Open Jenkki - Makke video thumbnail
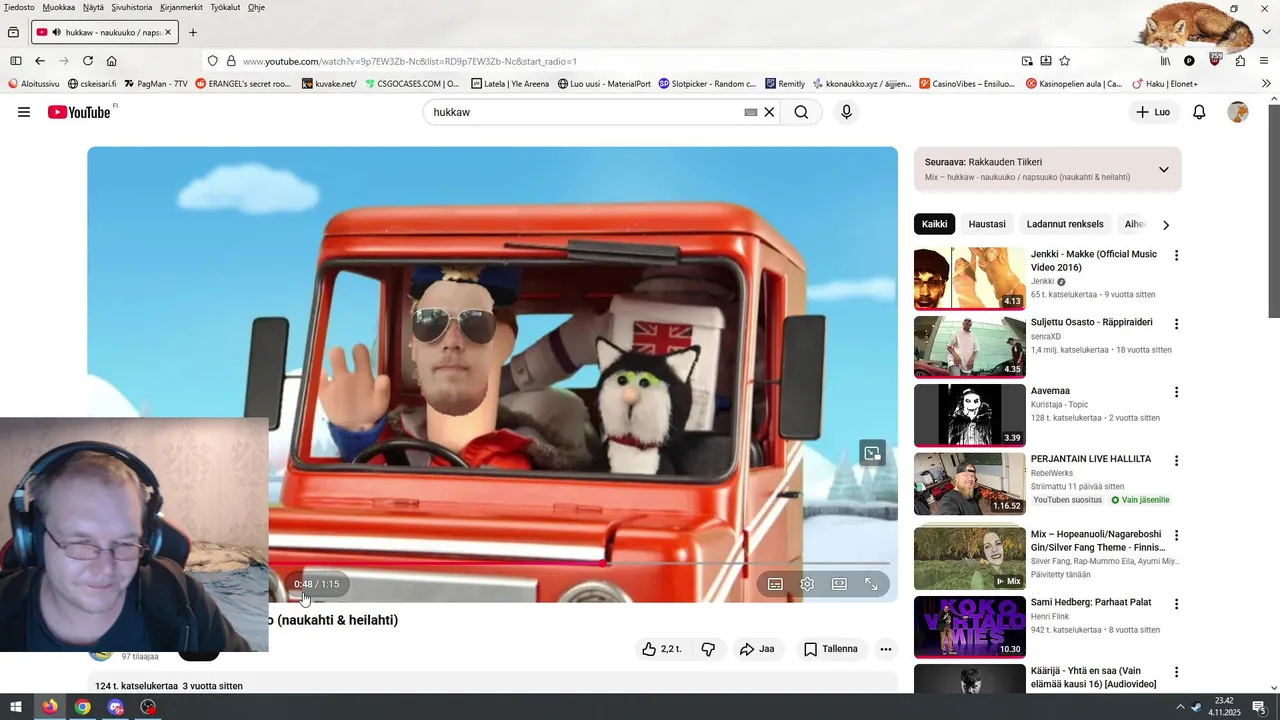This screenshot has width=1280, height=720. [x=969, y=278]
